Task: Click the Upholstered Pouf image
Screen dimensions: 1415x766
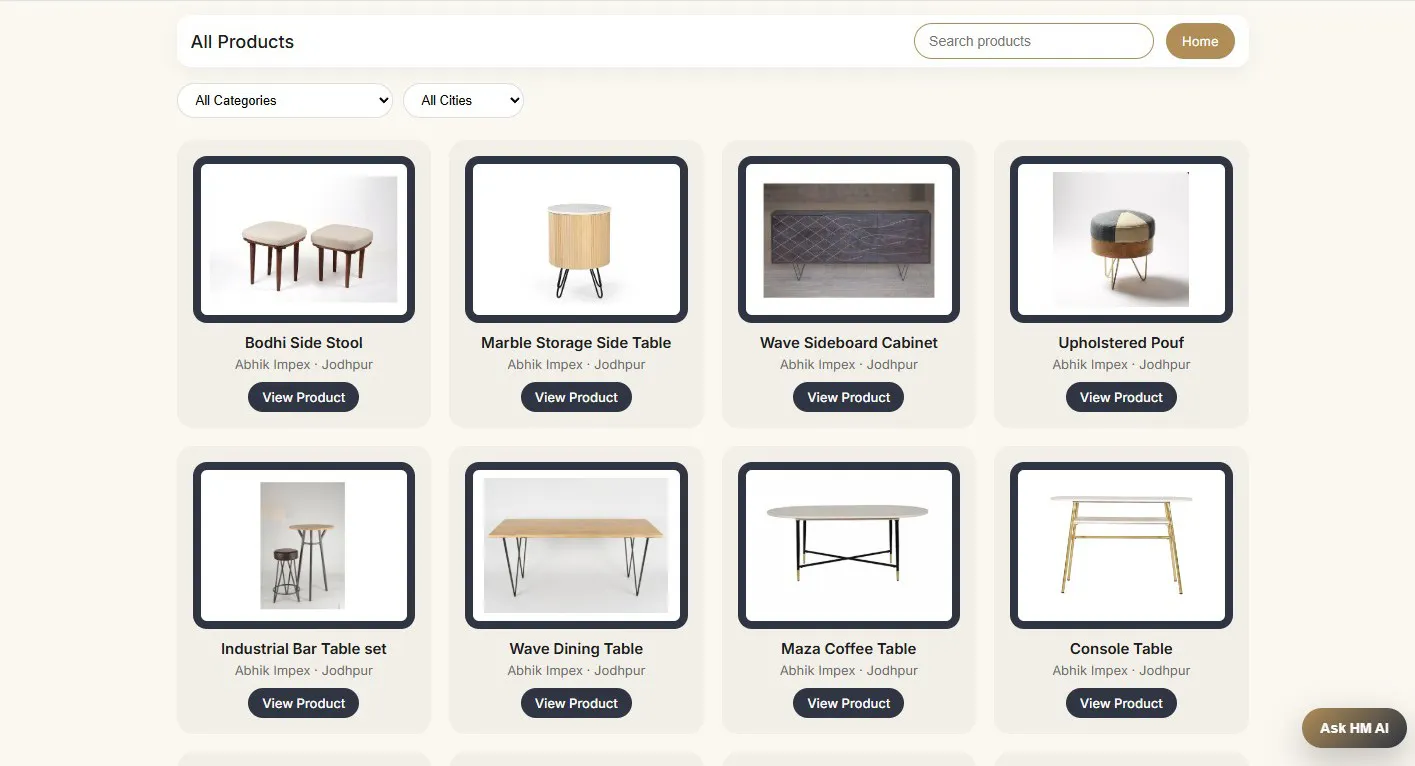Action: tap(1121, 239)
